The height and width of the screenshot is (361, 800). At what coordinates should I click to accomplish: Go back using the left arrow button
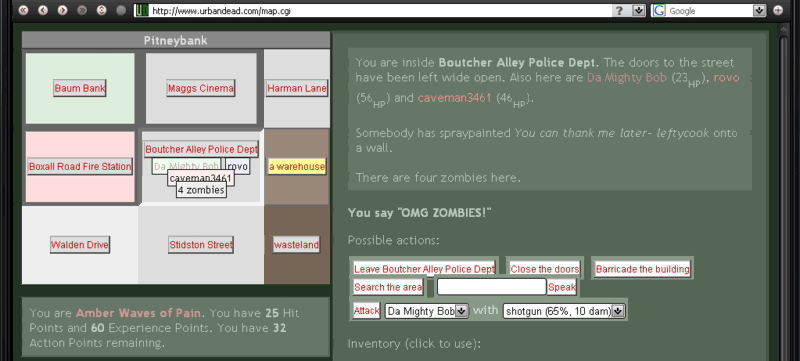pos(43,10)
